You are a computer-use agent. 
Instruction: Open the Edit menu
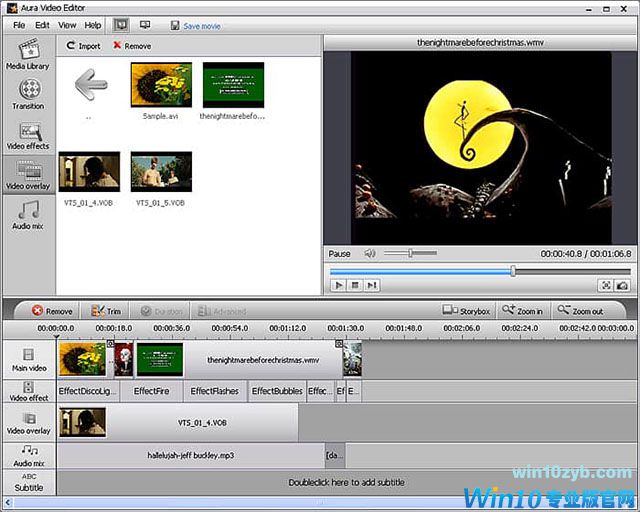pos(42,25)
